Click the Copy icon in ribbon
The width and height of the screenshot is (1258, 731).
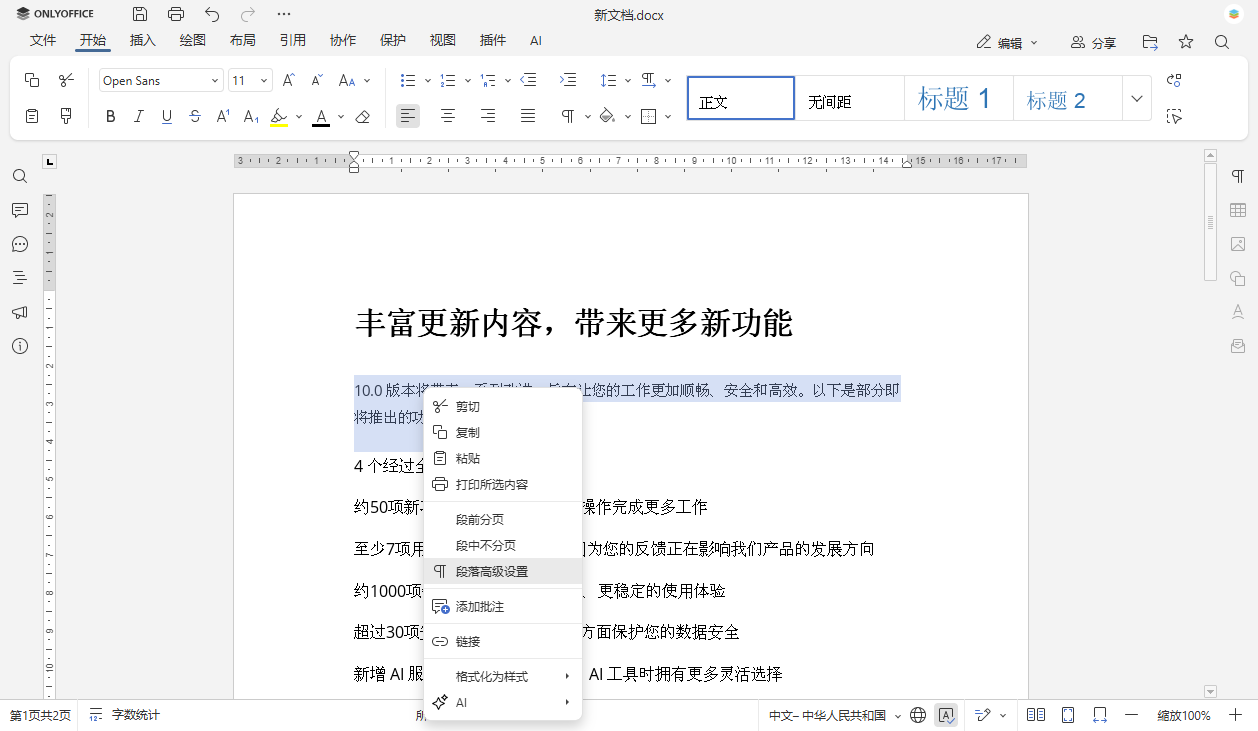[x=32, y=81]
